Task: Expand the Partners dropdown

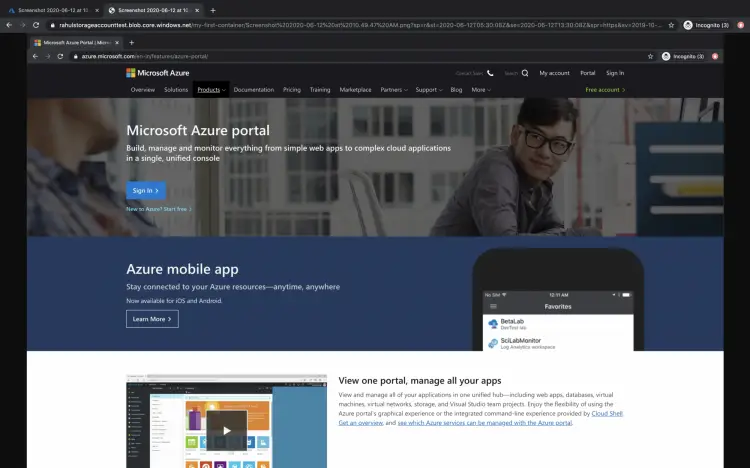Action: [394, 89]
